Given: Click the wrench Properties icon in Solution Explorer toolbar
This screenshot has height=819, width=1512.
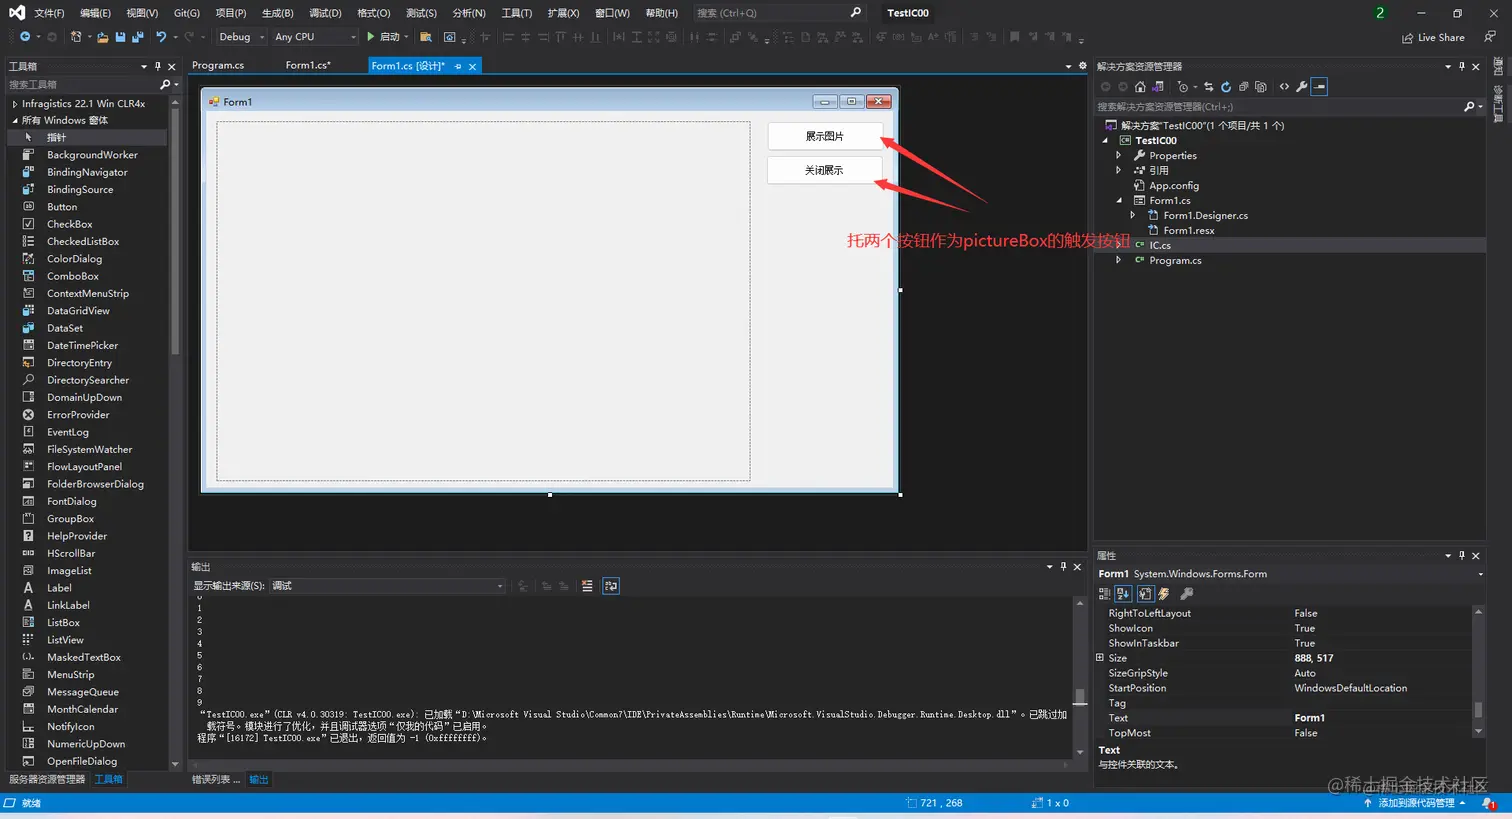Looking at the screenshot, I should pos(1301,87).
